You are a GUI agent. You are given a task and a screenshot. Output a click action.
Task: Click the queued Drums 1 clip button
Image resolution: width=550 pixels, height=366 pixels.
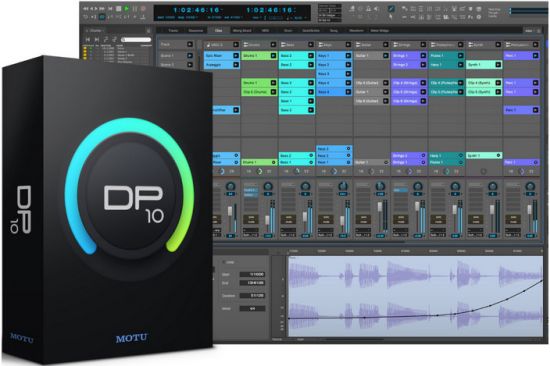pyautogui.click(x=274, y=162)
